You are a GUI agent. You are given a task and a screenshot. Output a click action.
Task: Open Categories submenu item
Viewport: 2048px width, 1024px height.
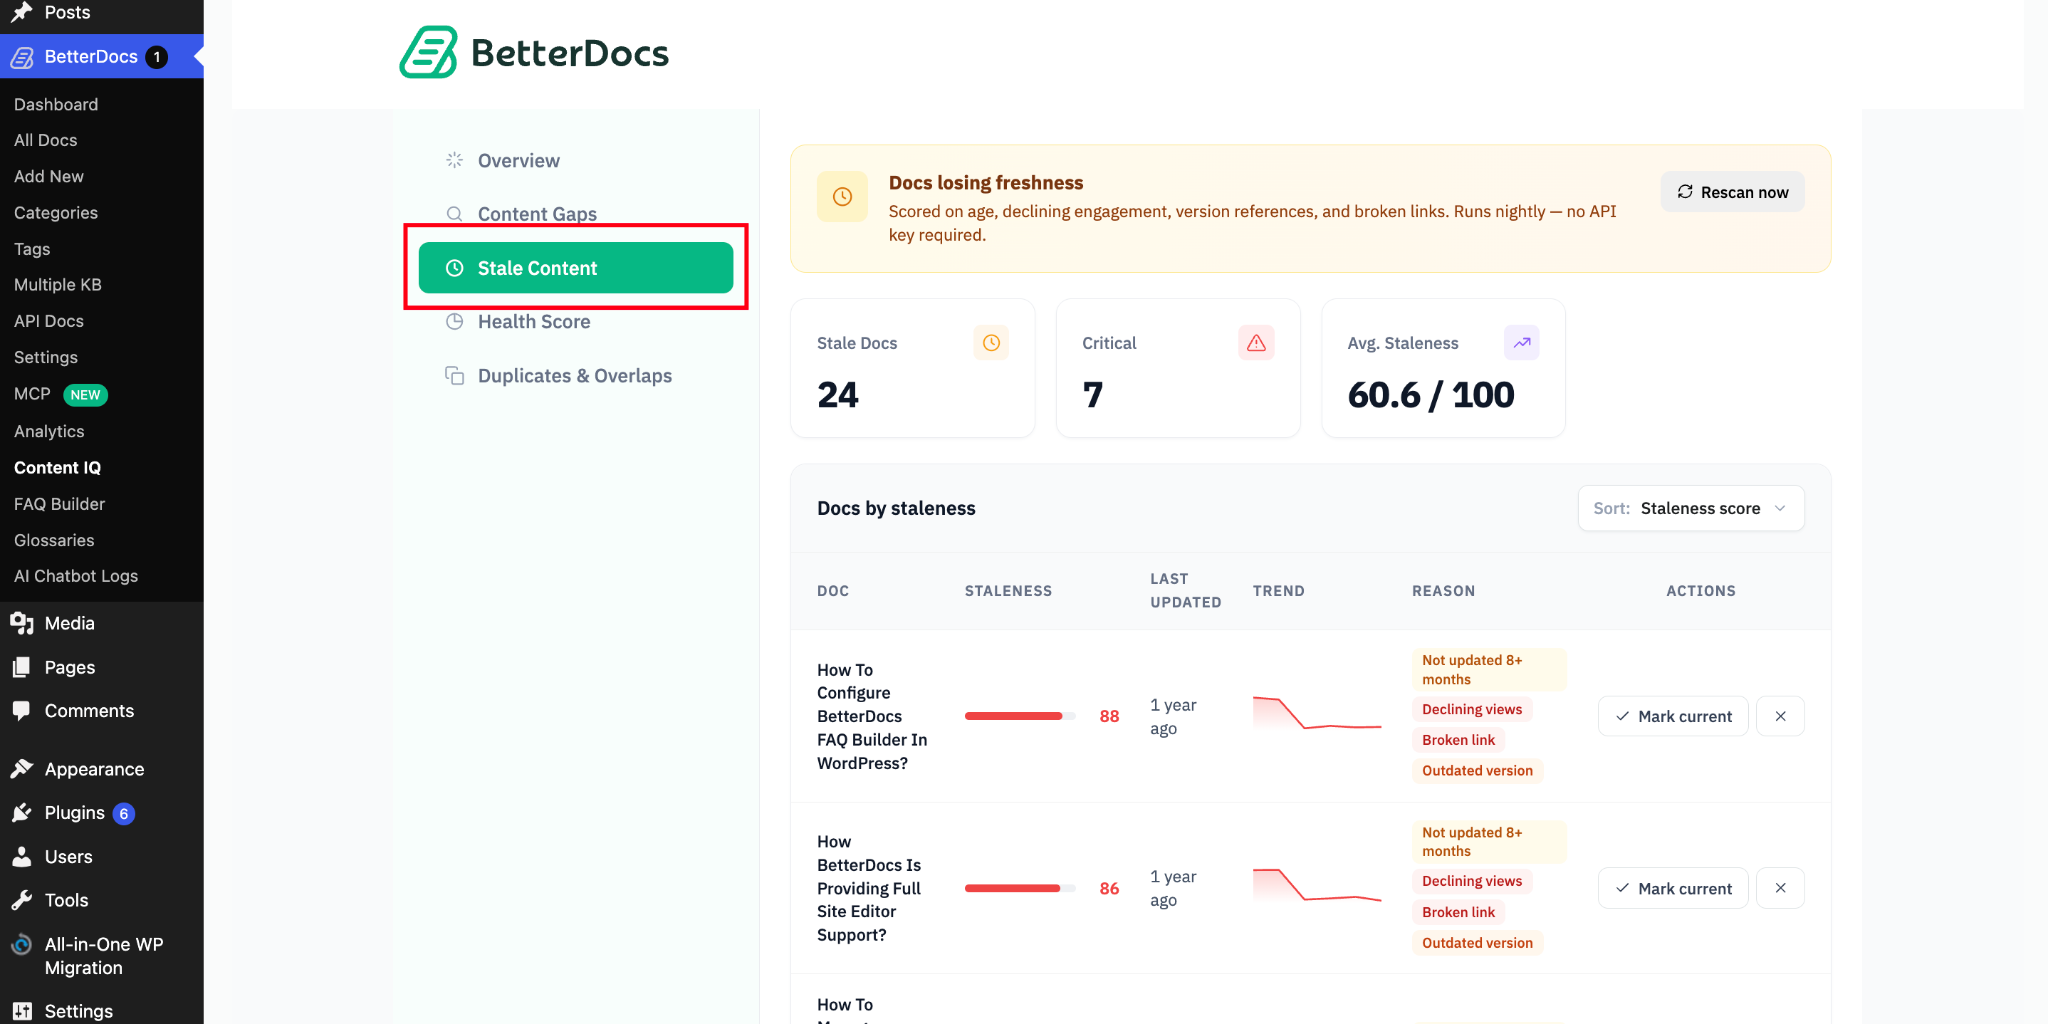[56, 213]
